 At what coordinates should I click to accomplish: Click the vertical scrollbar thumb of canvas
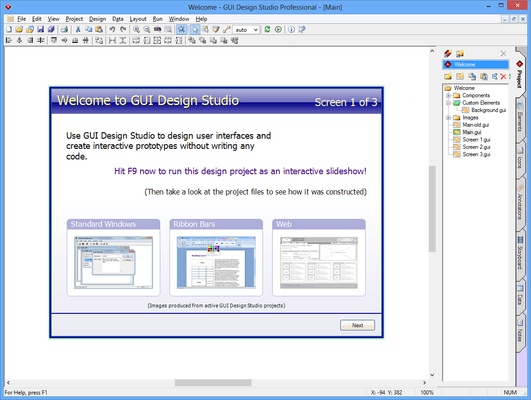[432, 209]
